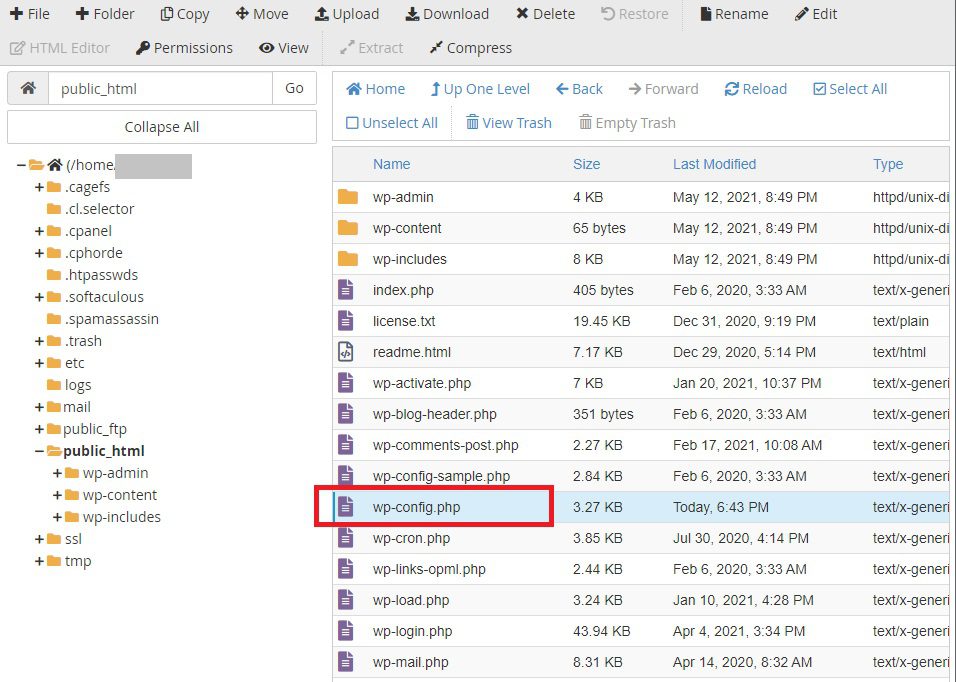Select wp-links-opml.php file name
956x682 pixels.
pos(429,569)
